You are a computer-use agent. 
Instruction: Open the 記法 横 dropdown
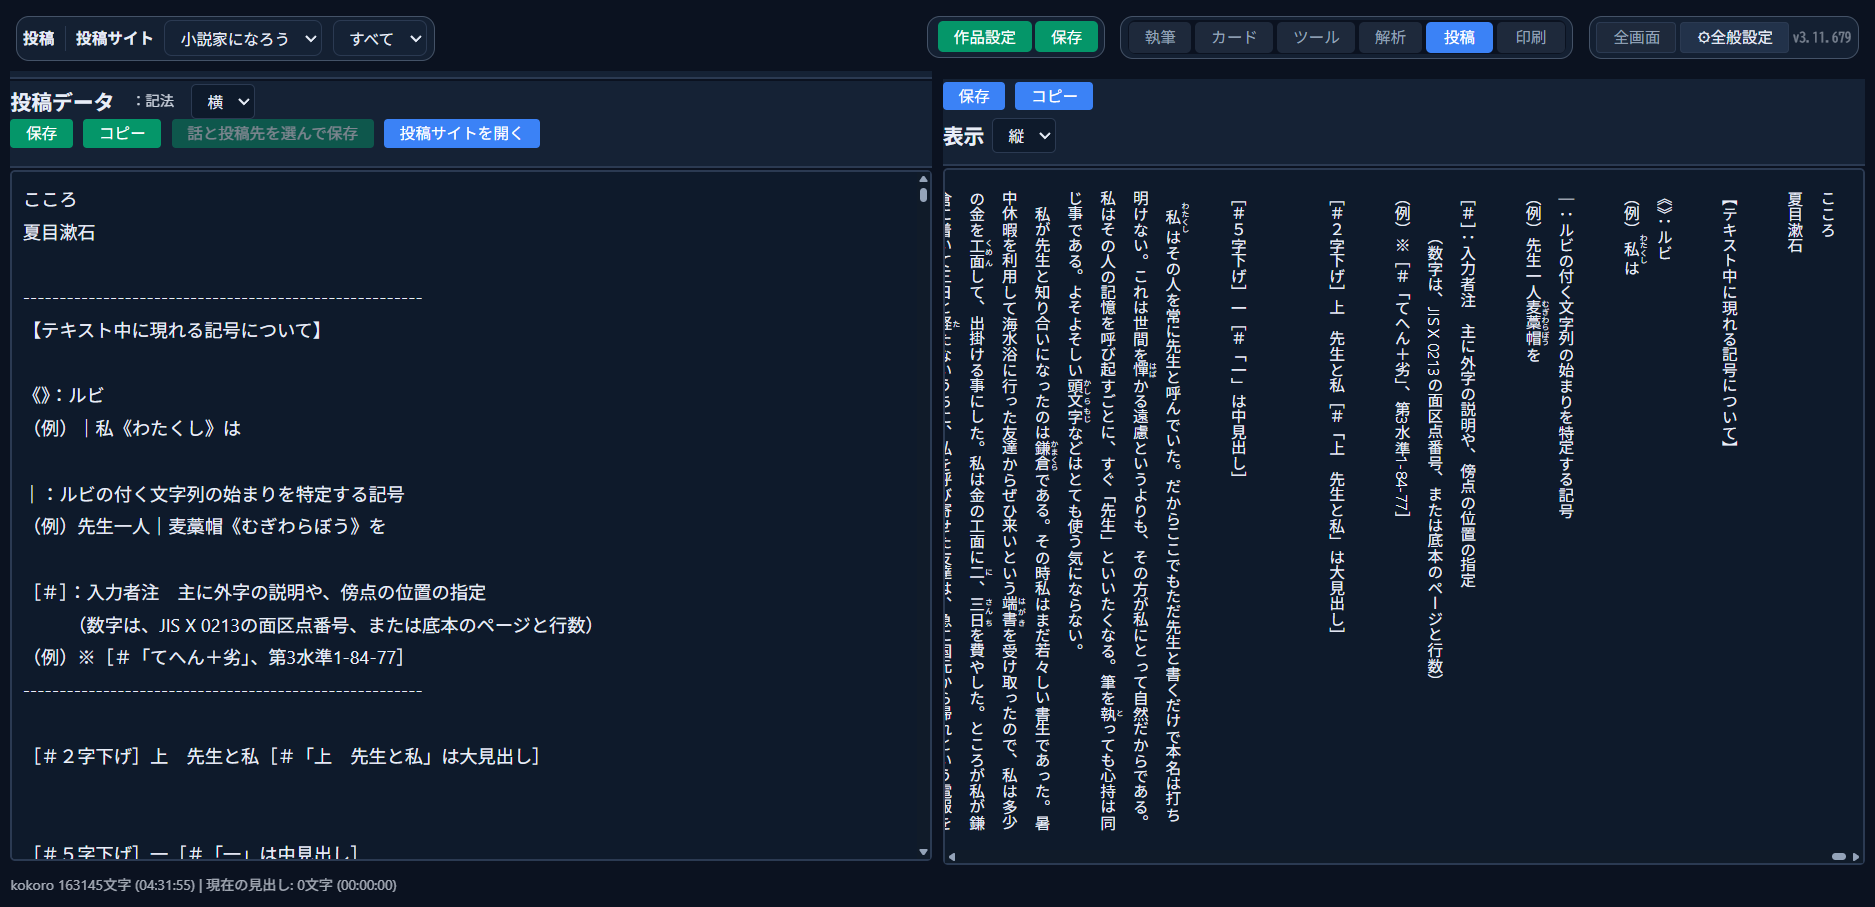pyautogui.click(x=223, y=102)
